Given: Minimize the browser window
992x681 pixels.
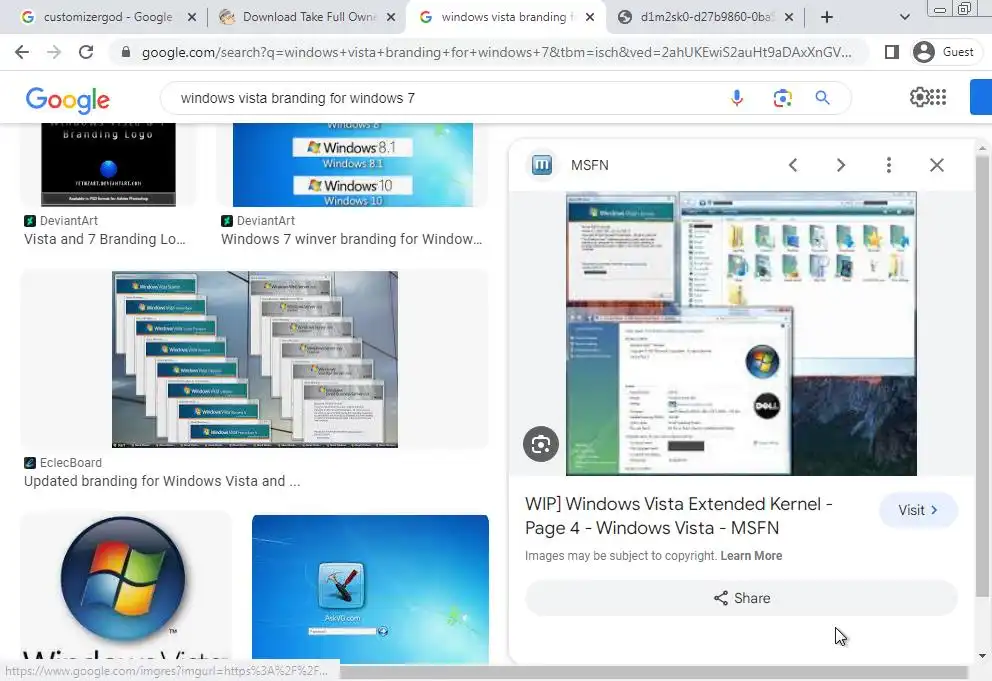Looking at the screenshot, I should [940, 9].
